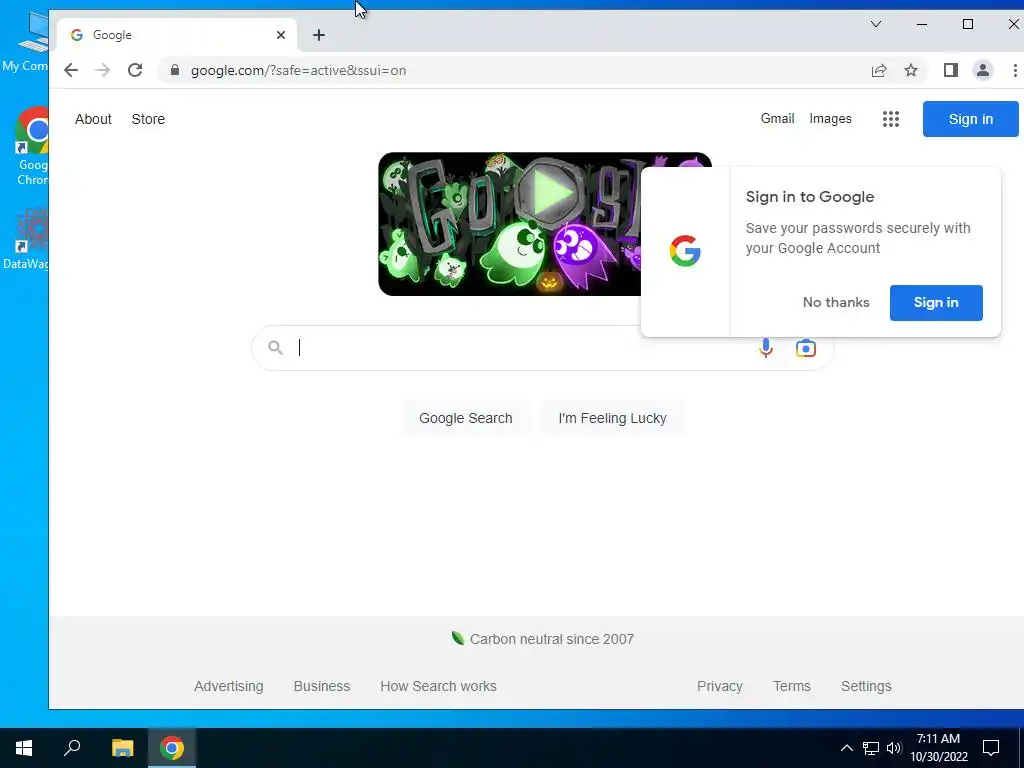Click the Google logo in the sign-in popup
The height and width of the screenshot is (768, 1024).
tap(685, 251)
